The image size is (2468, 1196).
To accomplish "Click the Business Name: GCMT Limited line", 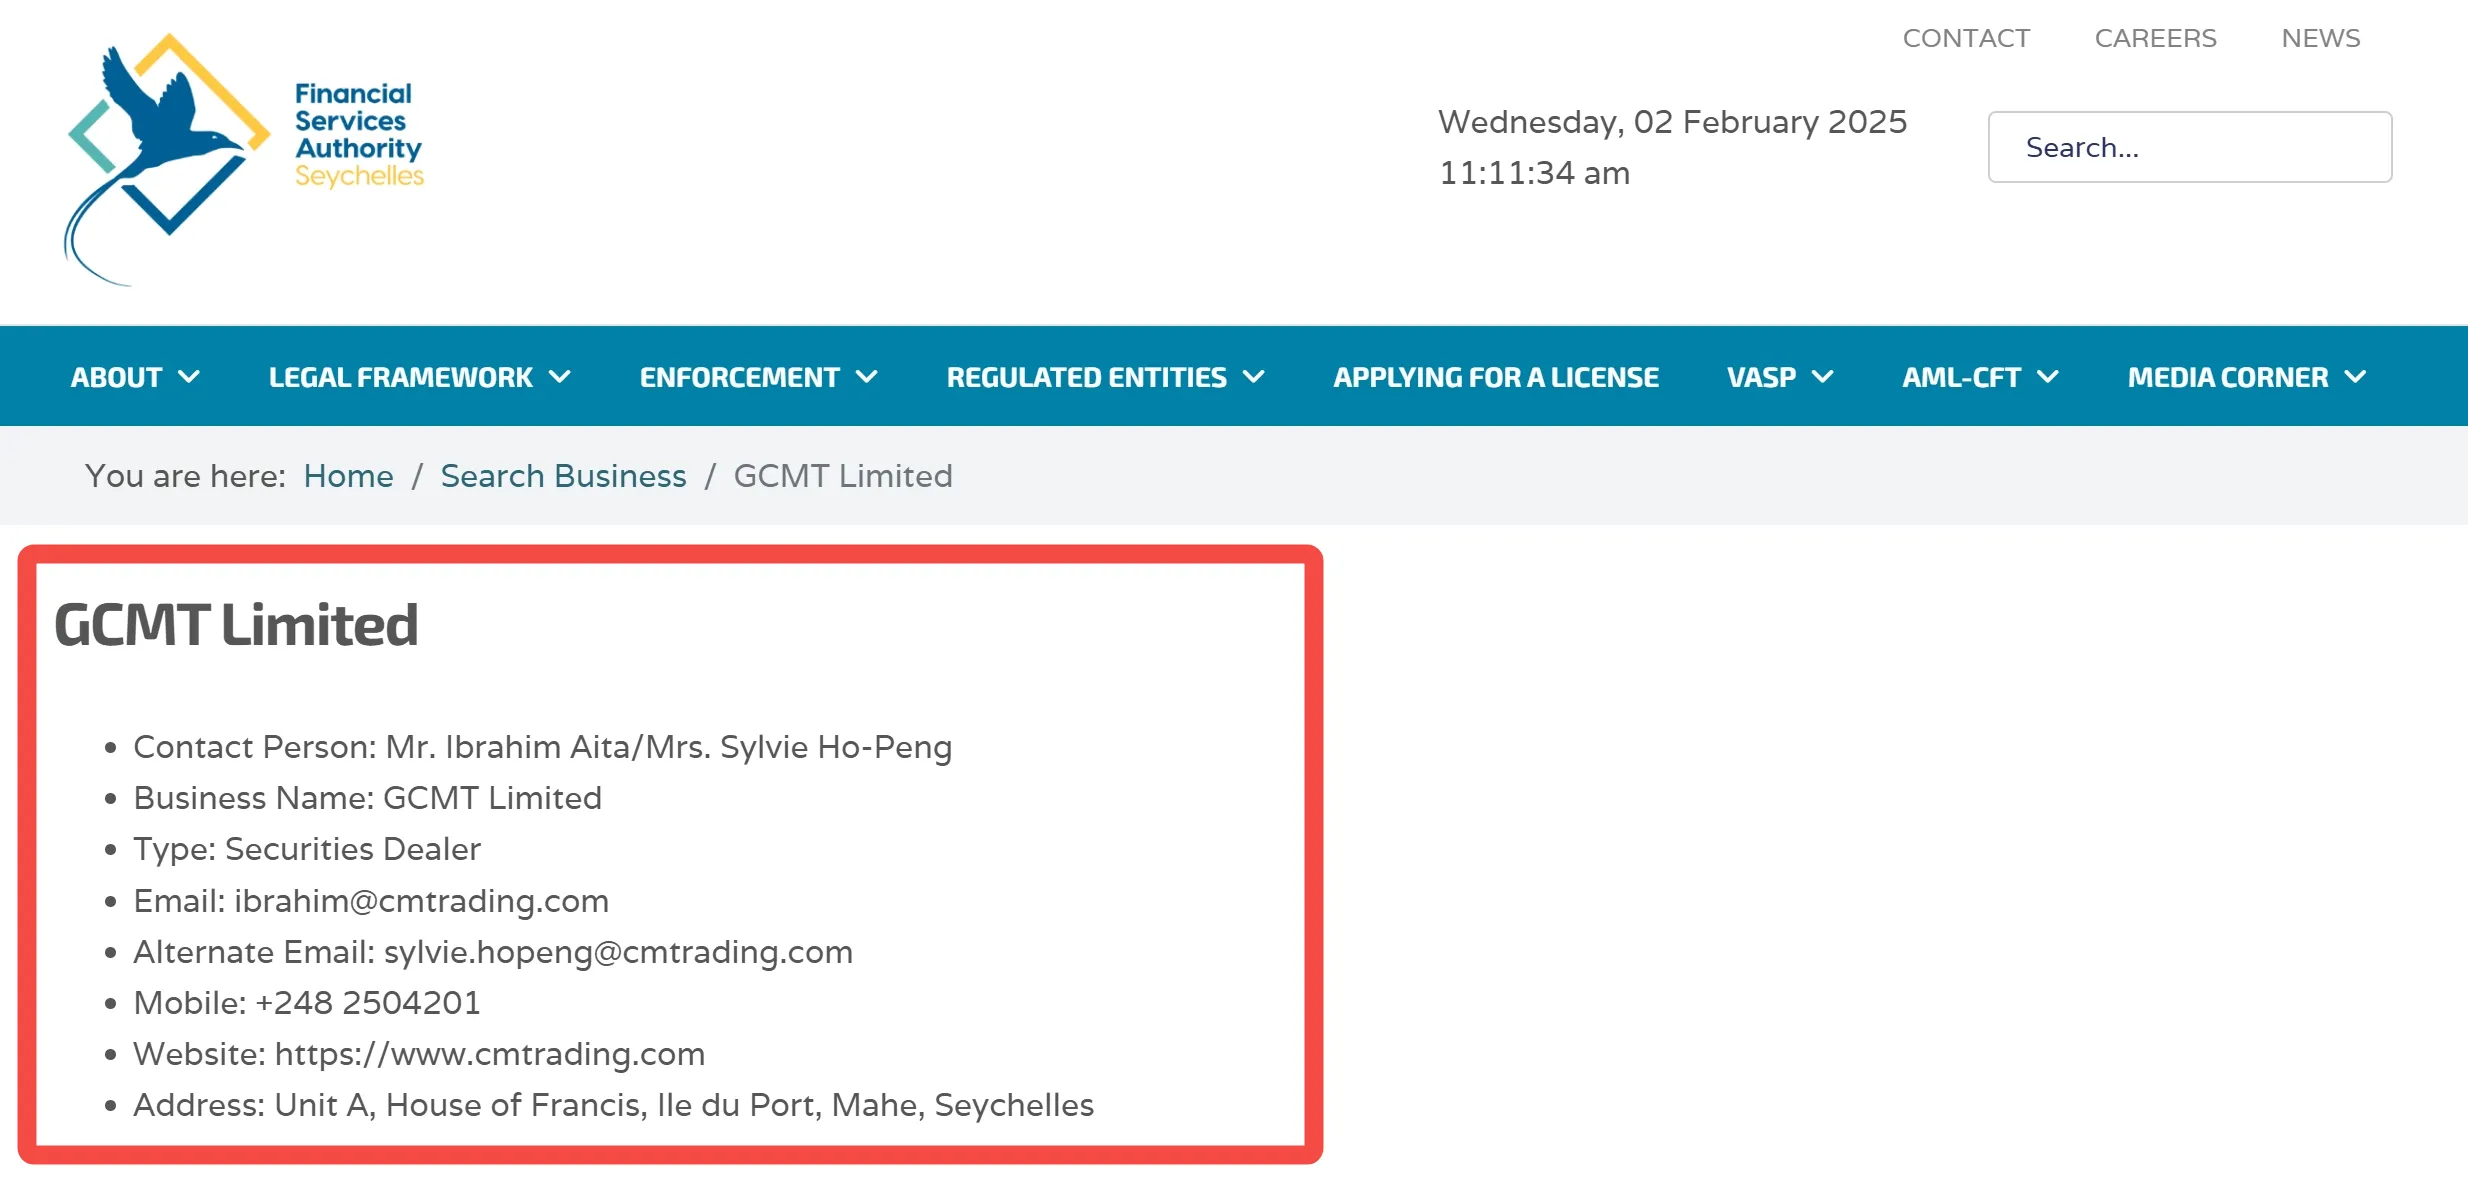I will click(367, 798).
